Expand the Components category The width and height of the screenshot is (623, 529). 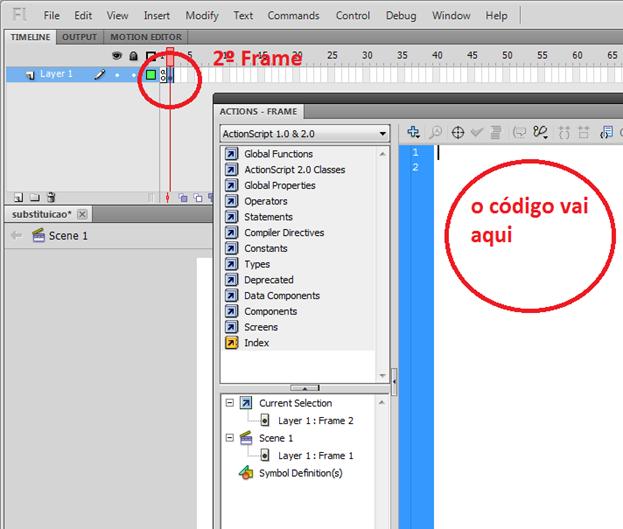pos(261,311)
